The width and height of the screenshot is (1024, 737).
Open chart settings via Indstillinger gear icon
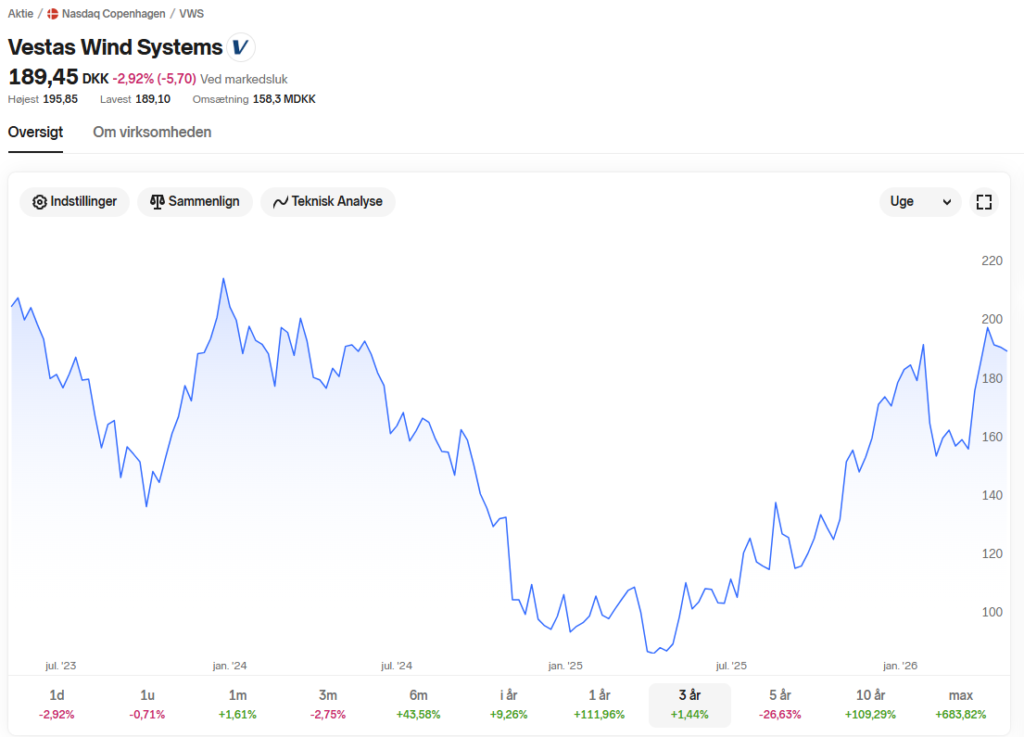click(40, 202)
